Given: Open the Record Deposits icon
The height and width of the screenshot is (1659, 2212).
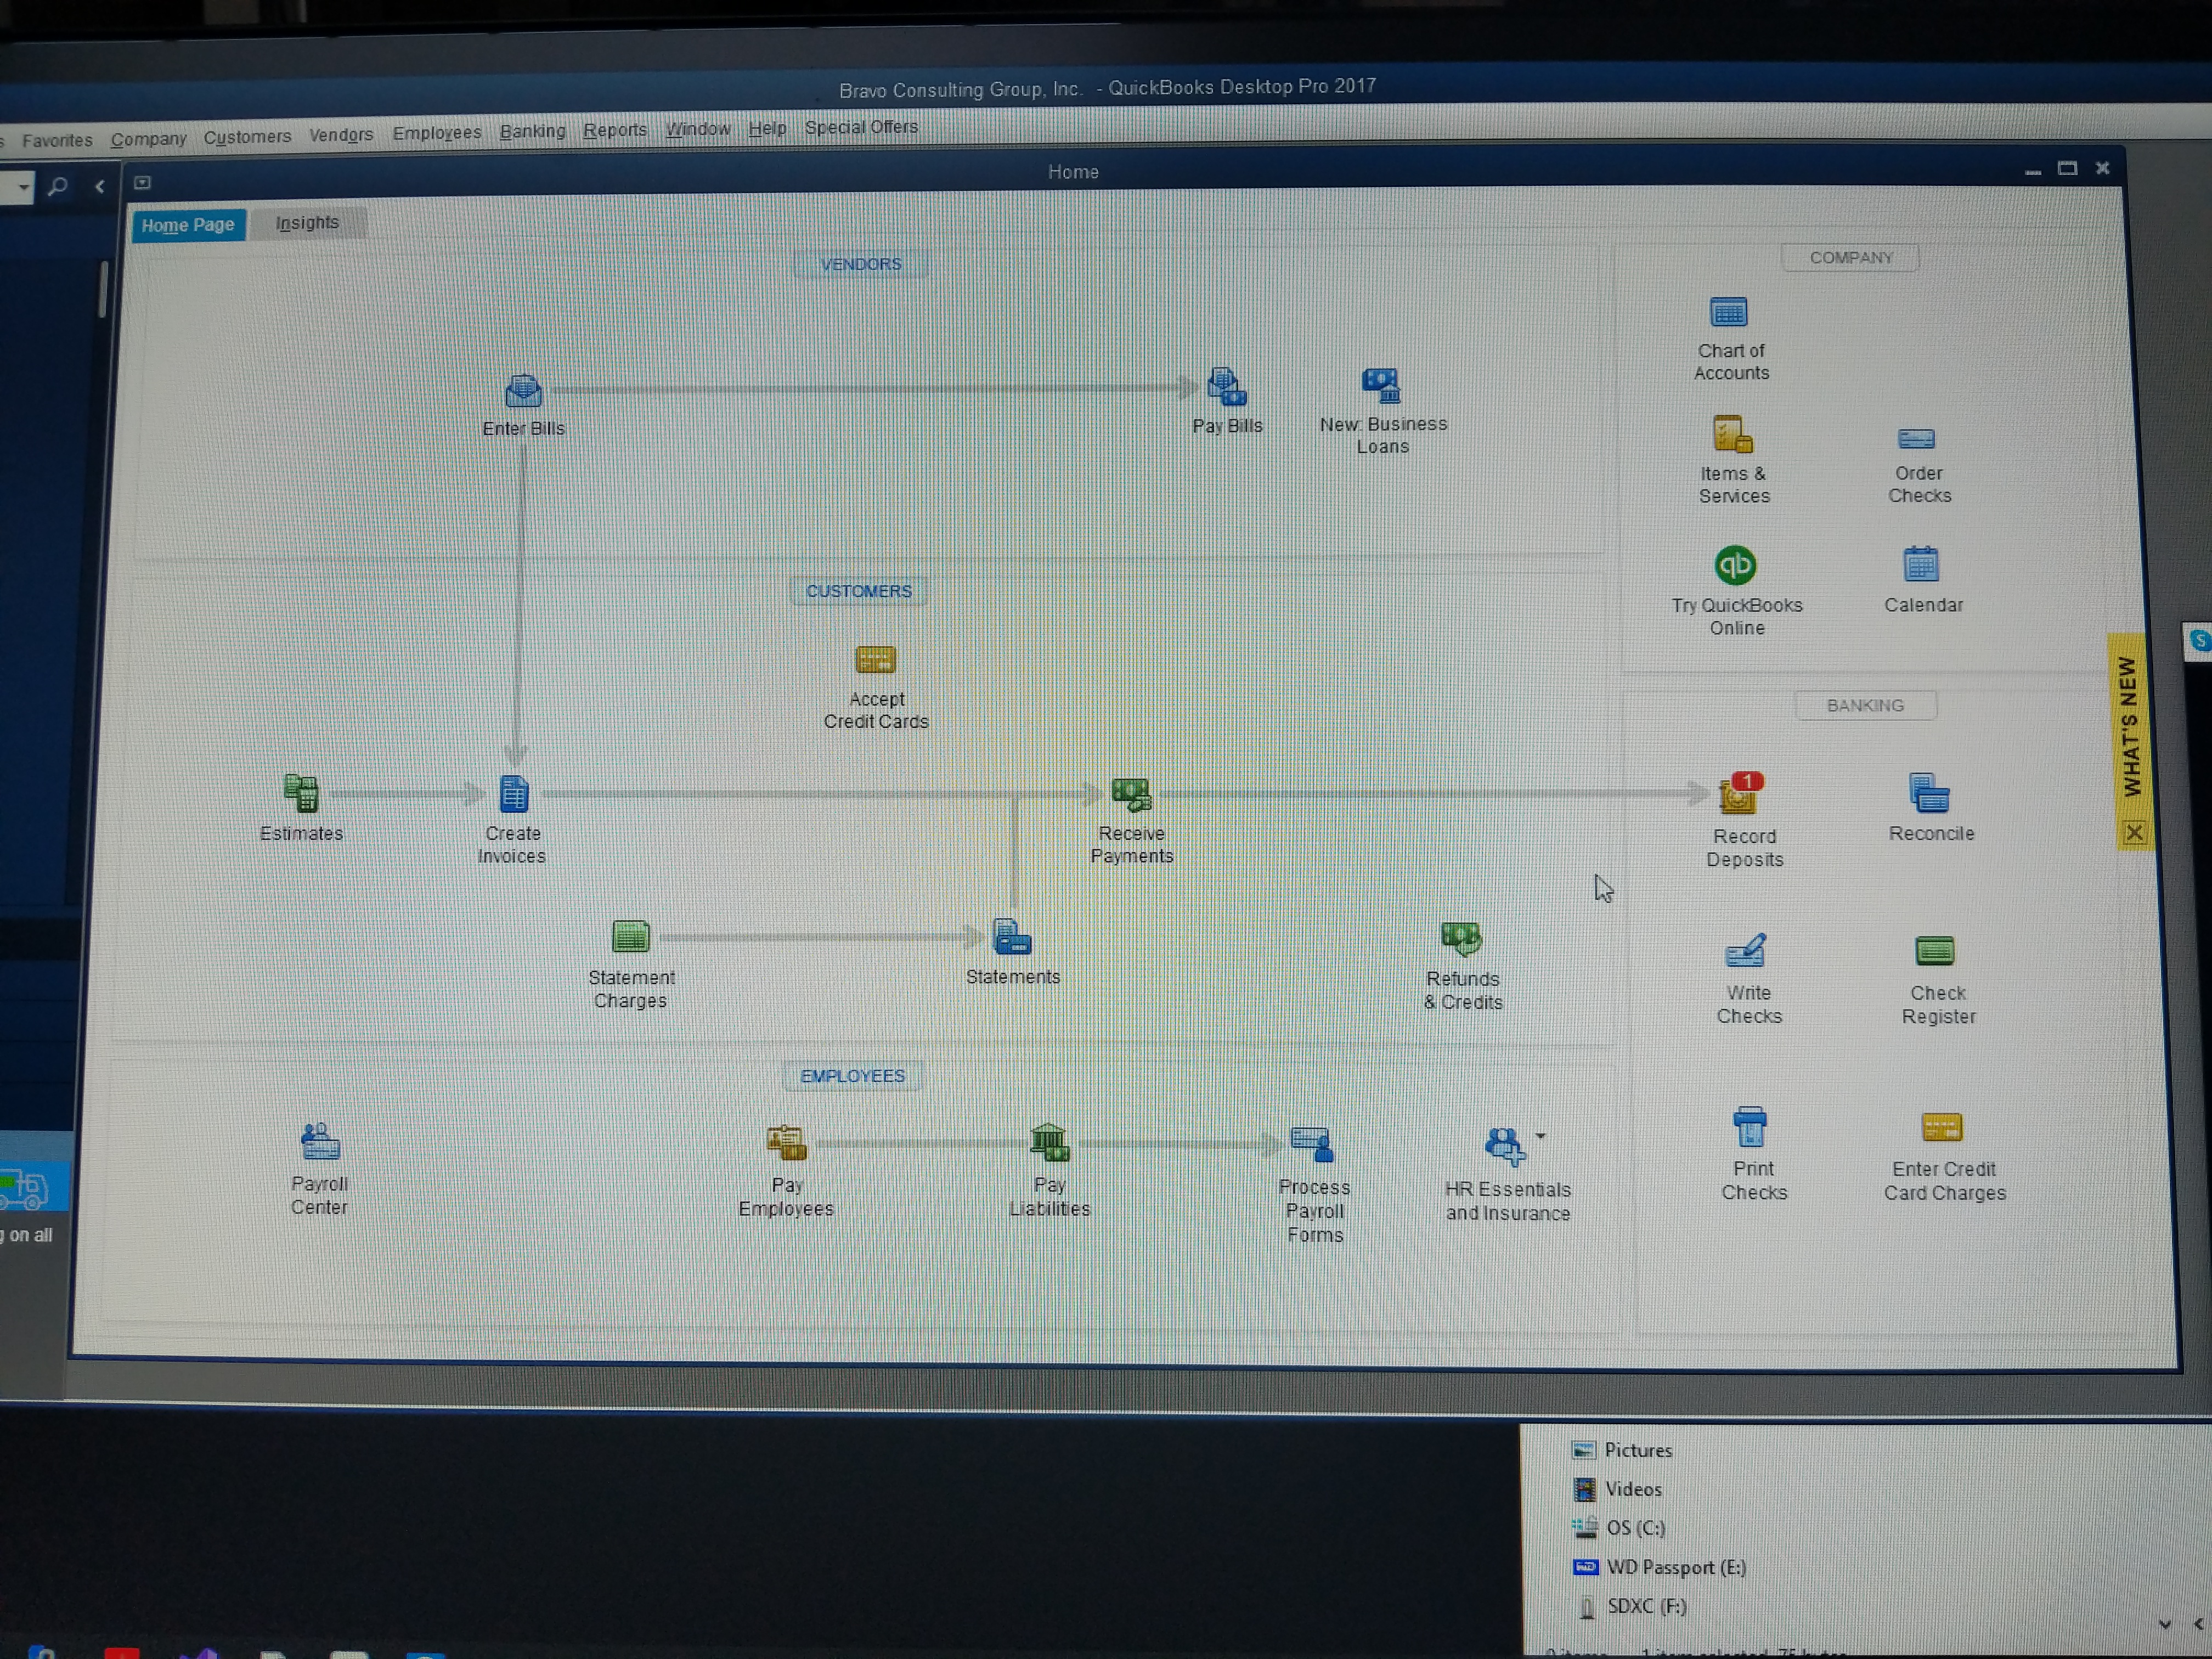Looking at the screenshot, I should tap(1740, 796).
